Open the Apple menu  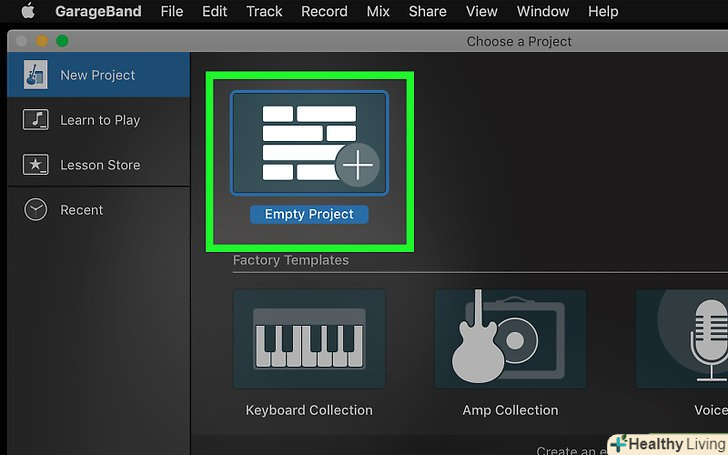(x=28, y=11)
